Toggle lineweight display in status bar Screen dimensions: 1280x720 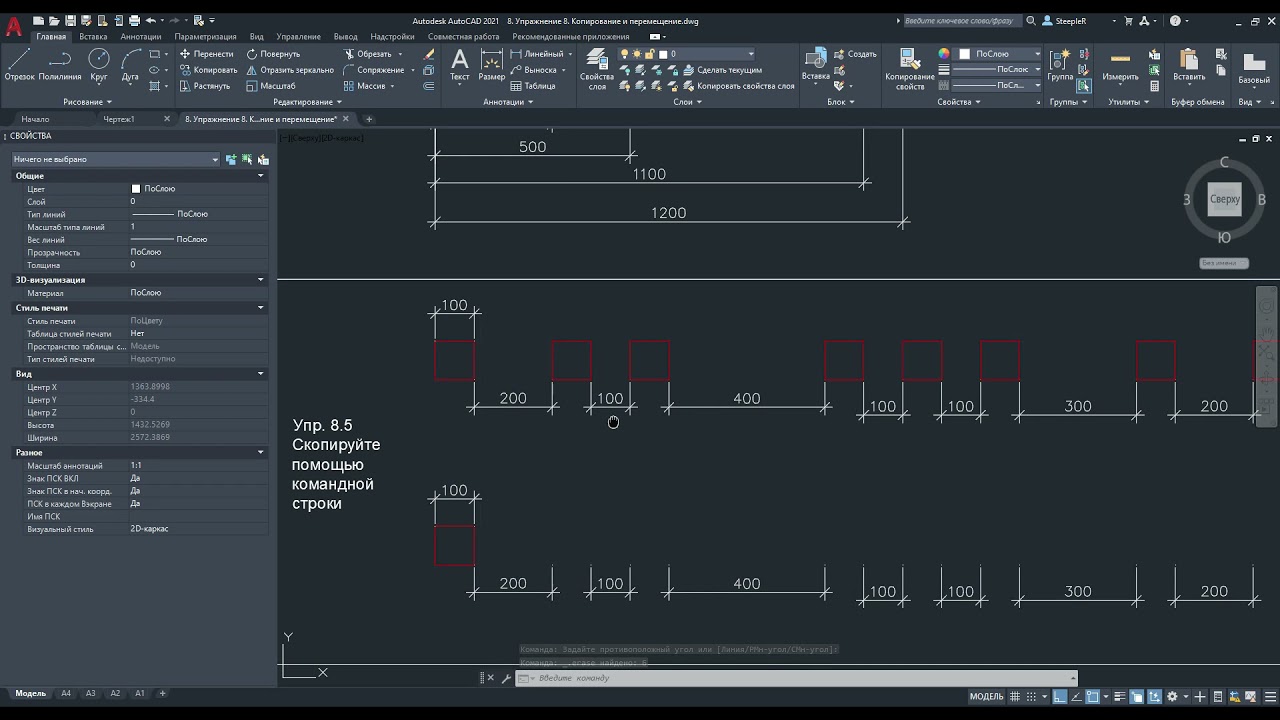pos(1122,696)
